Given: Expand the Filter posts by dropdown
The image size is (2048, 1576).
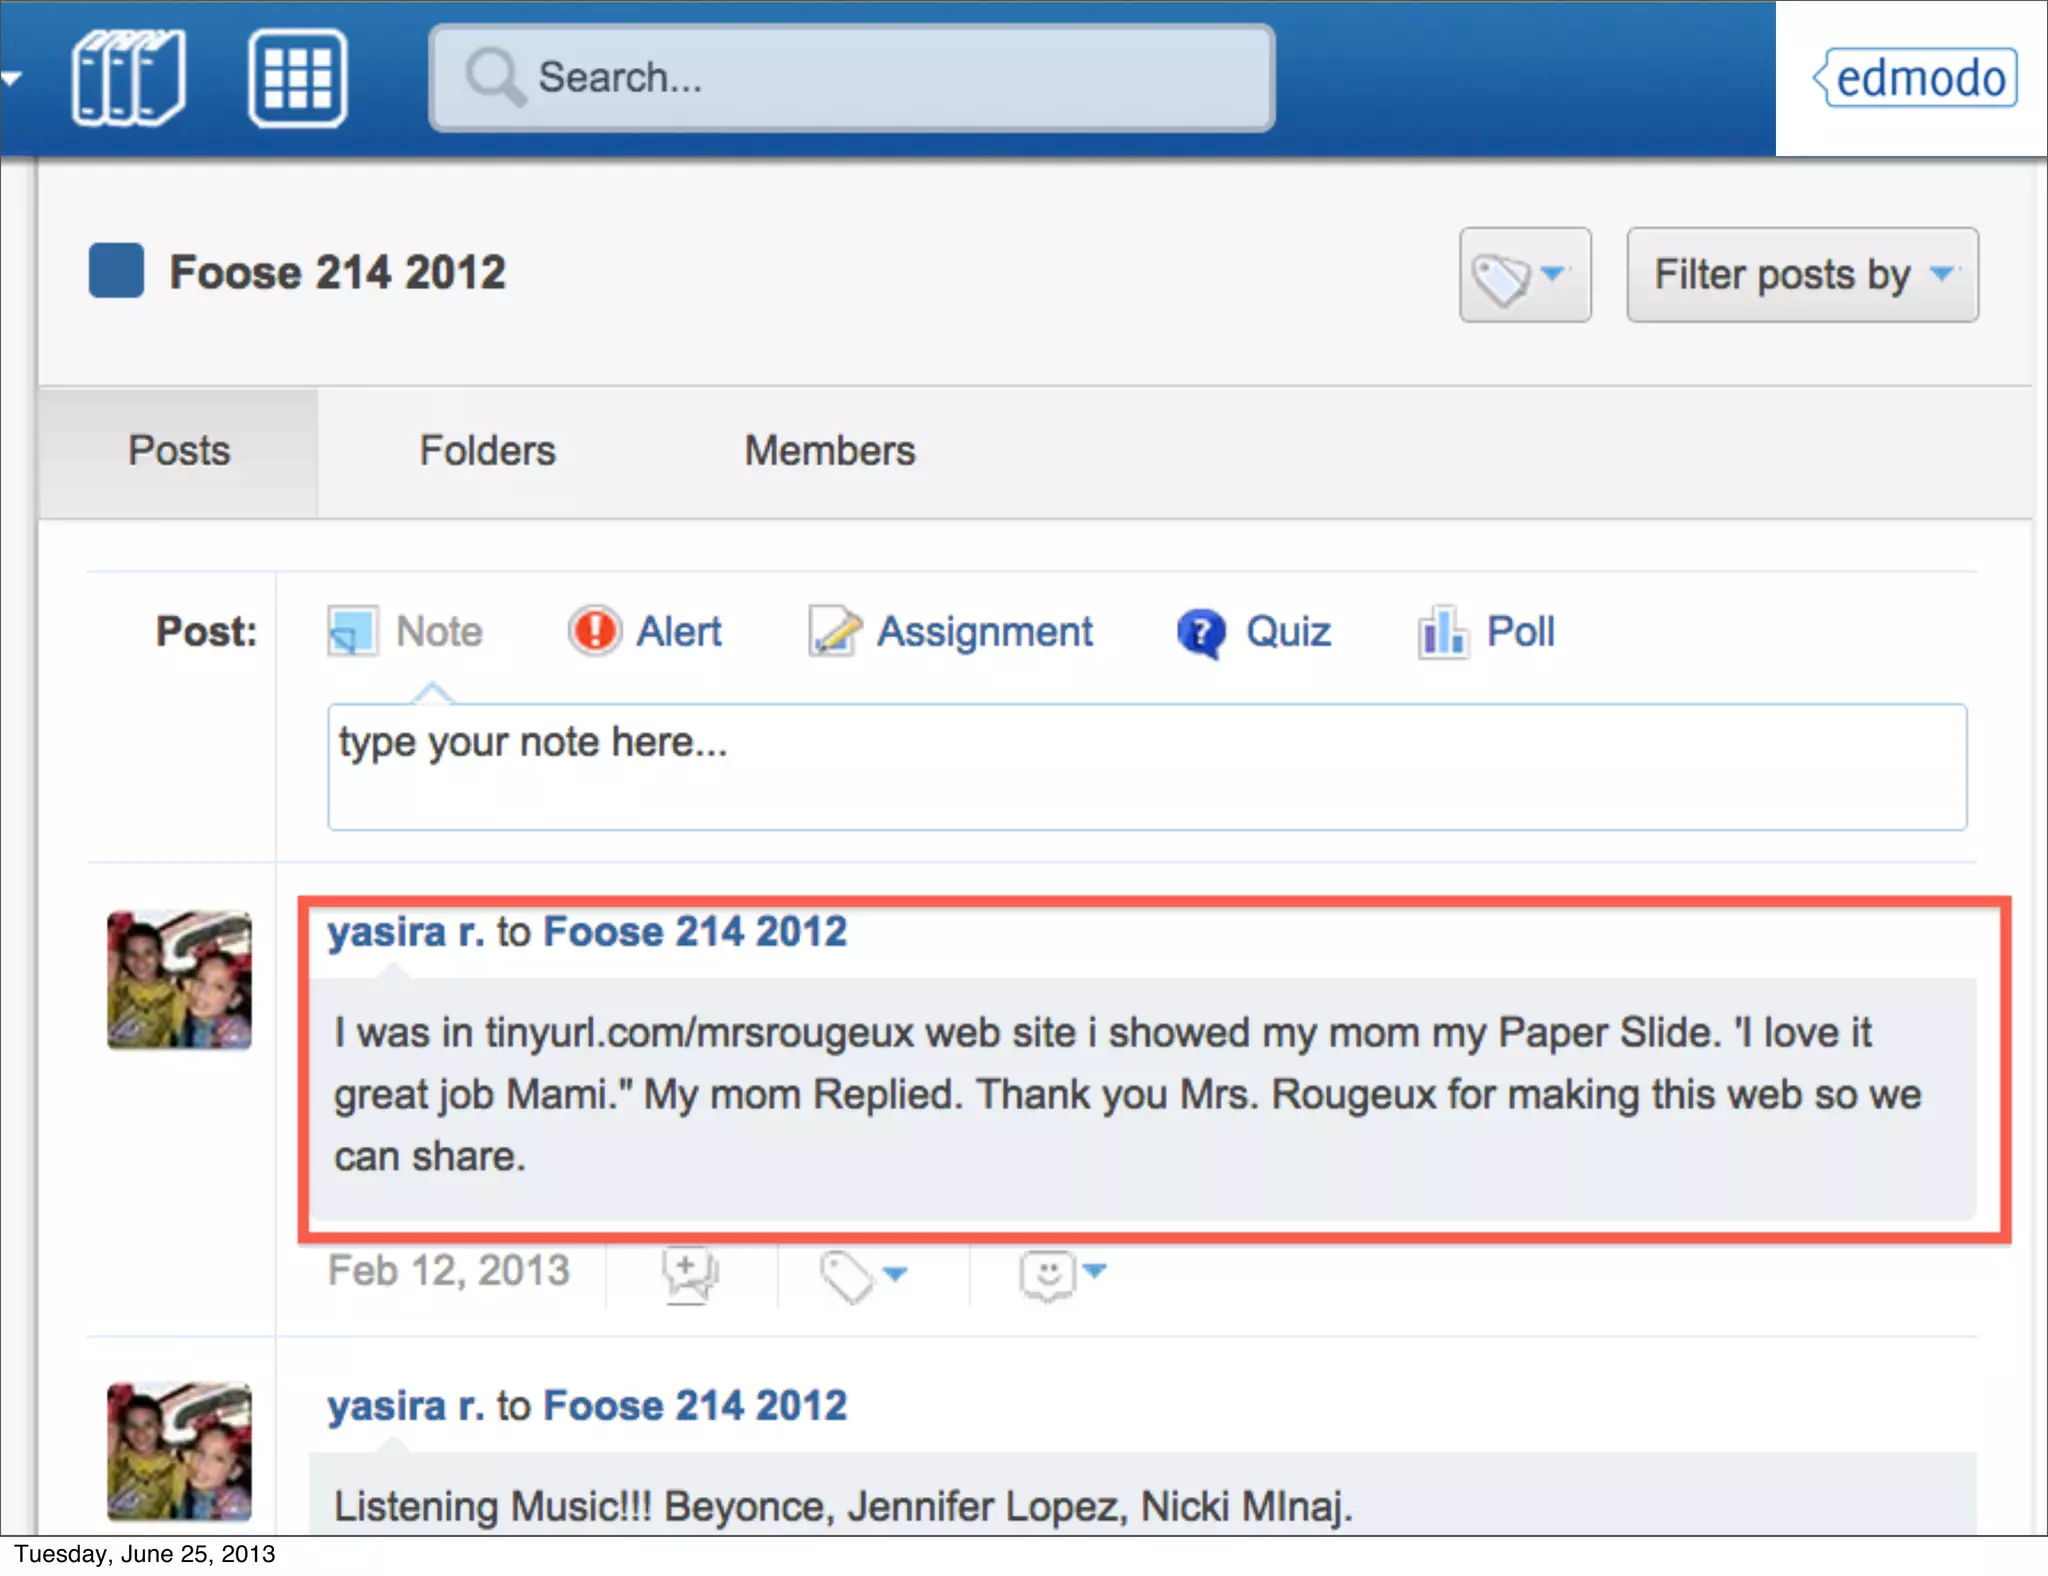Looking at the screenshot, I should (1801, 275).
